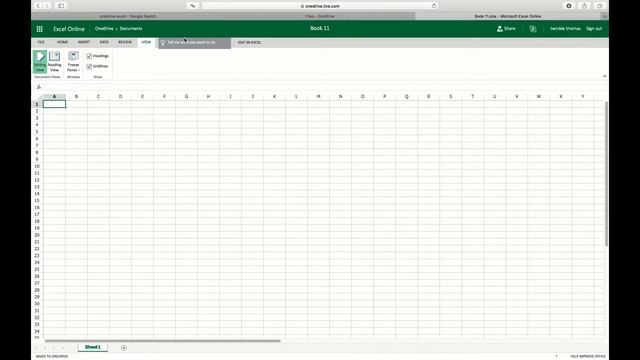This screenshot has width=640, height=360.
Task: Click the extension icon left of address bar
Action: [193, 6]
